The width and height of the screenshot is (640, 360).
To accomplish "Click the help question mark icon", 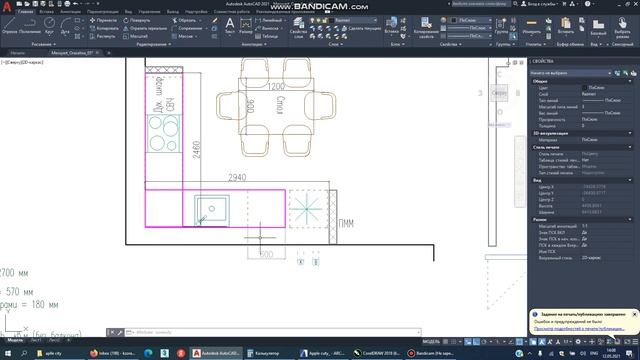I will click(x=587, y=4).
